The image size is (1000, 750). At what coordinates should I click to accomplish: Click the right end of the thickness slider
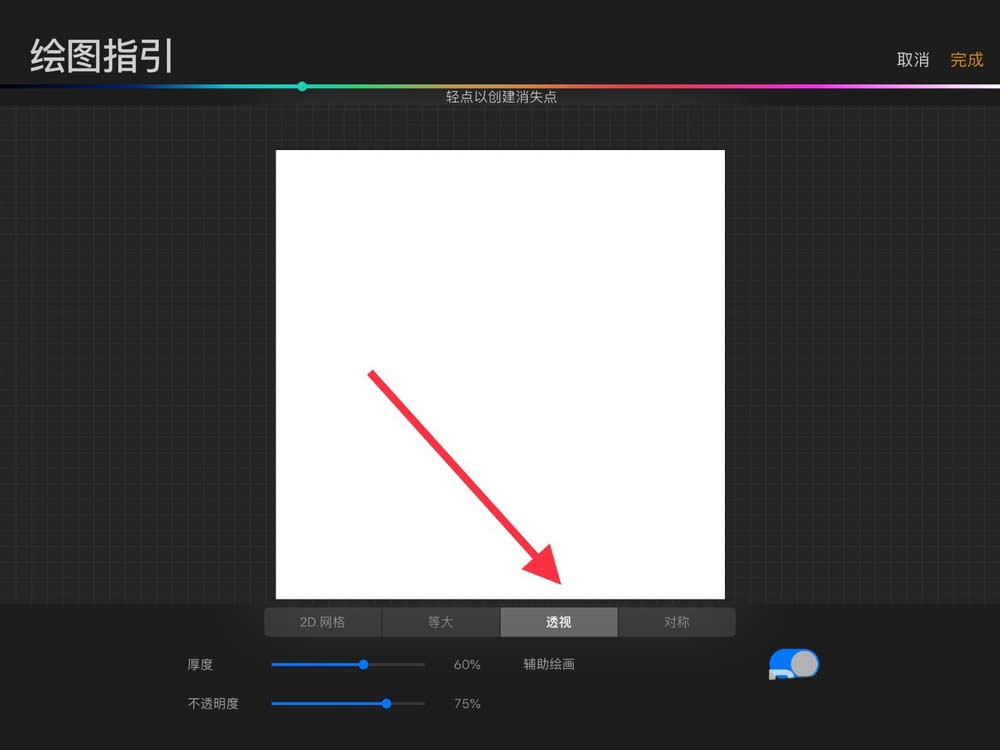click(424, 664)
